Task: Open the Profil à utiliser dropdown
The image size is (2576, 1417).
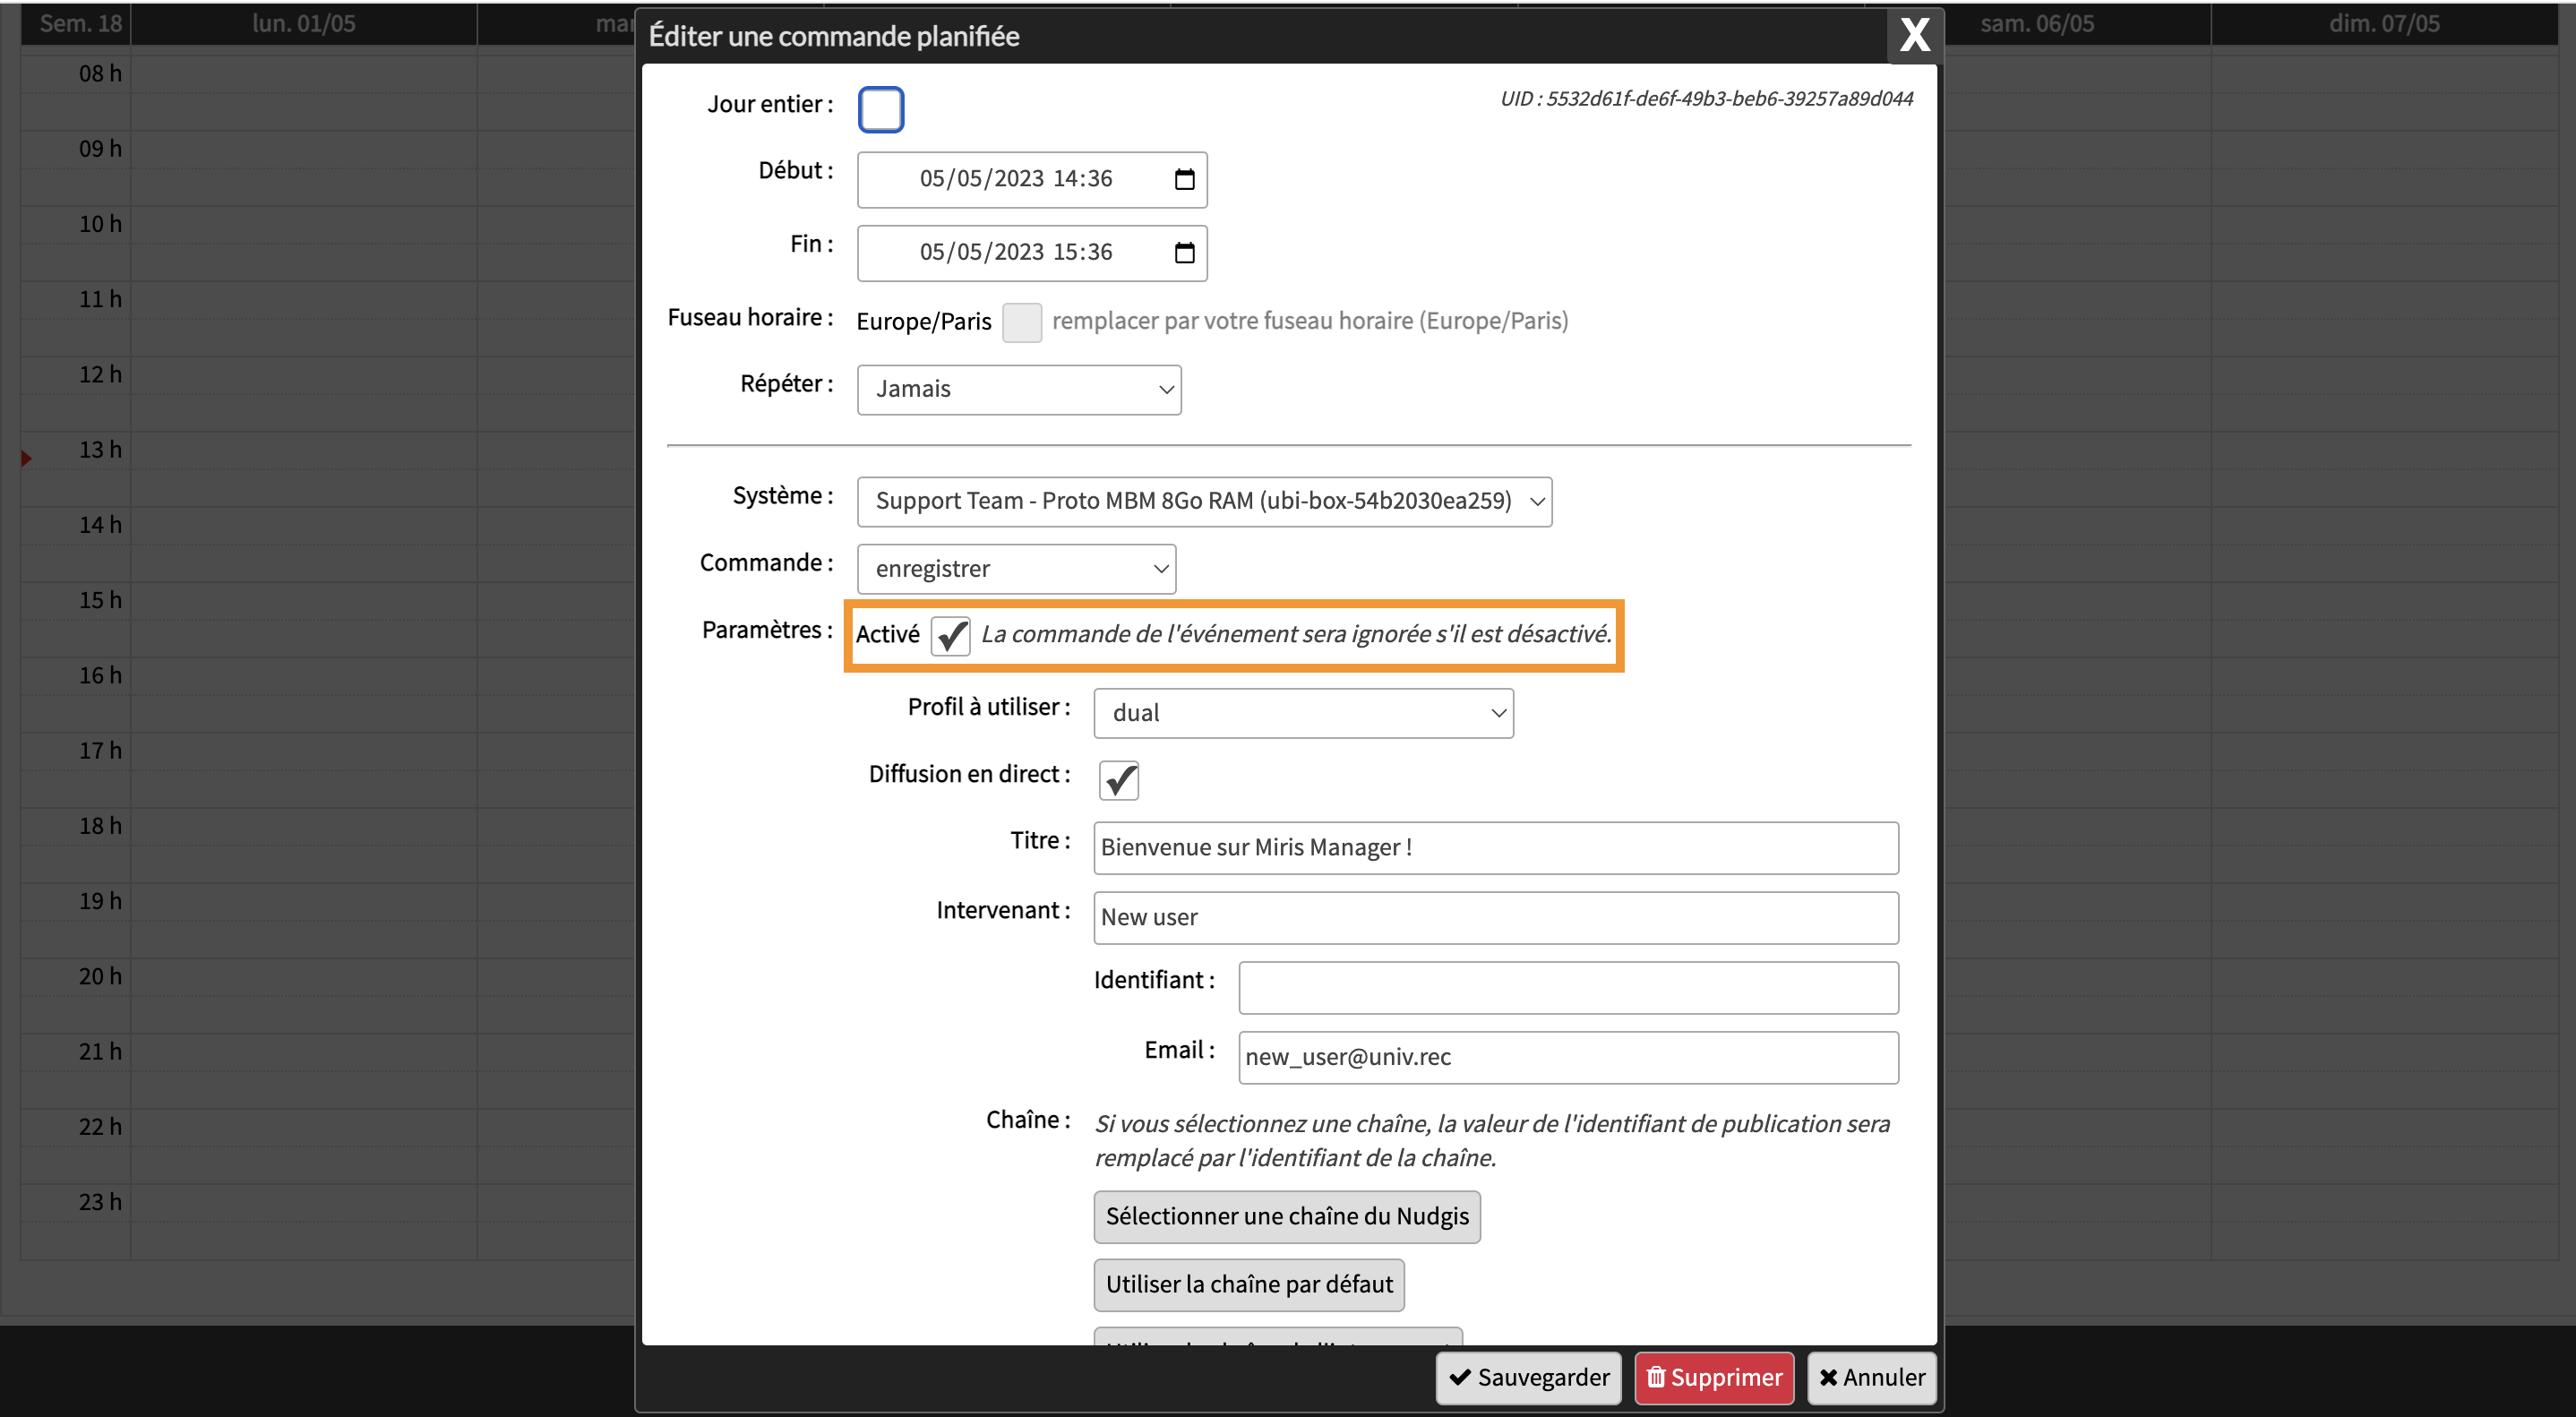Action: pyautogui.click(x=1303, y=713)
